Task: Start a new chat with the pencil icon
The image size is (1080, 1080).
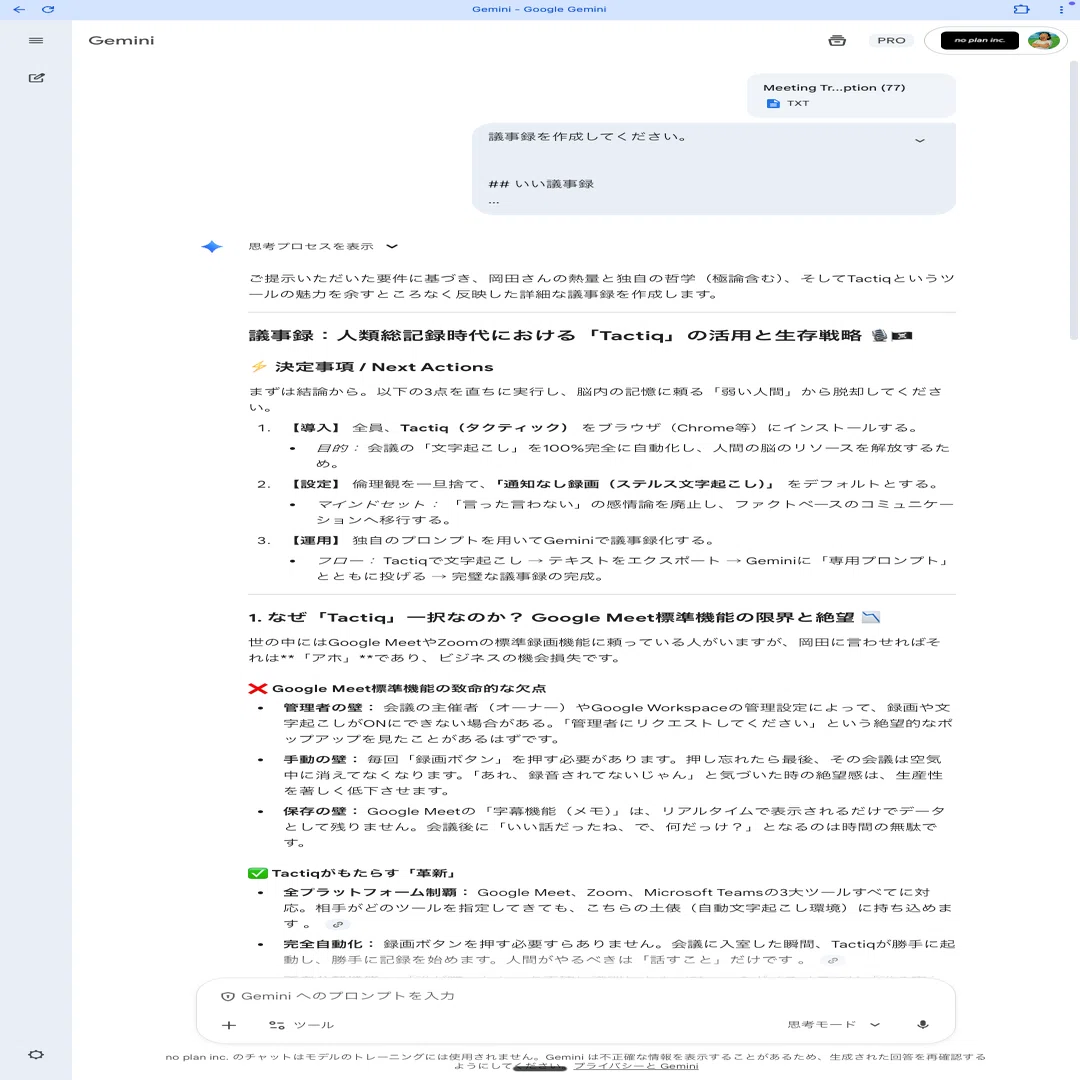Action: coord(37,78)
